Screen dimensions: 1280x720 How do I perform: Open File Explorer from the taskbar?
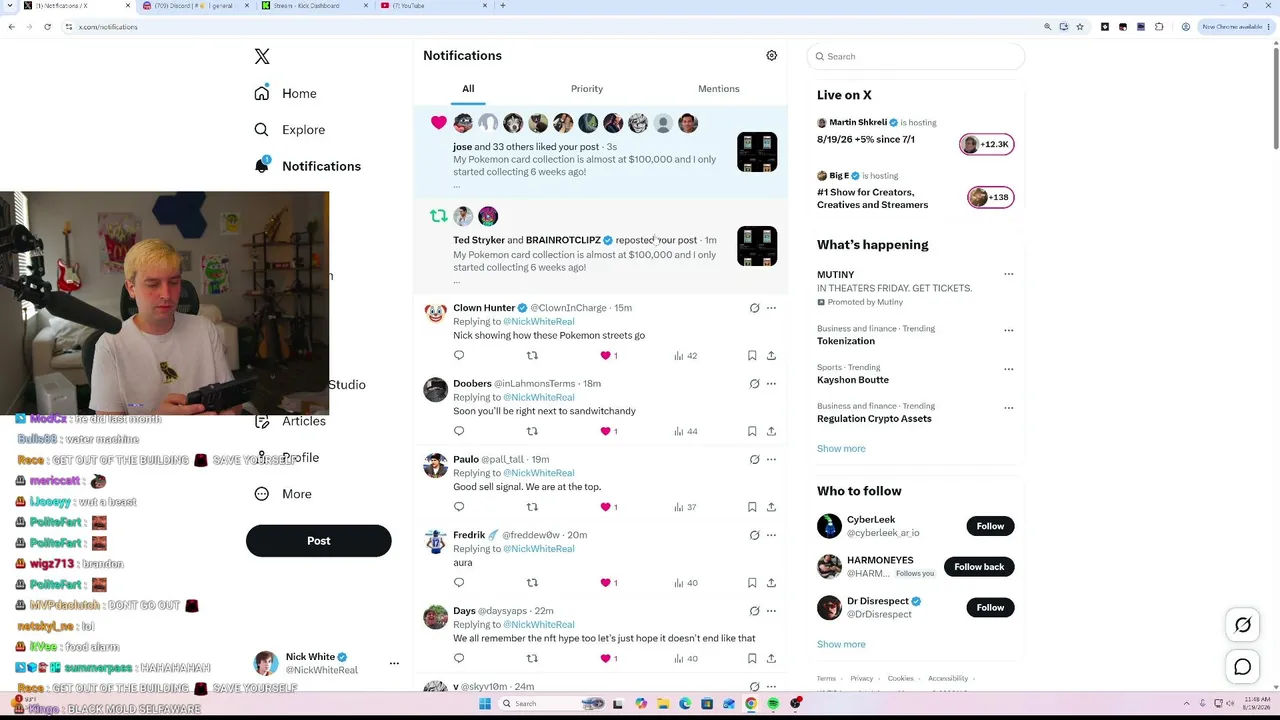pyautogui.click(x=662, y=704)
